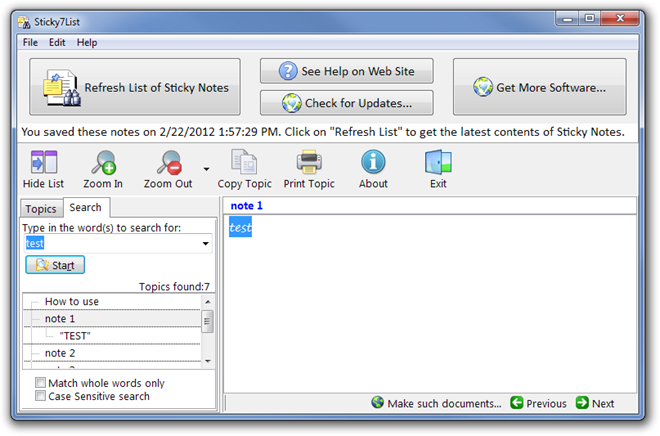Go to Previous search match
This screenshot has width=660, height=436.
(539, 403)
